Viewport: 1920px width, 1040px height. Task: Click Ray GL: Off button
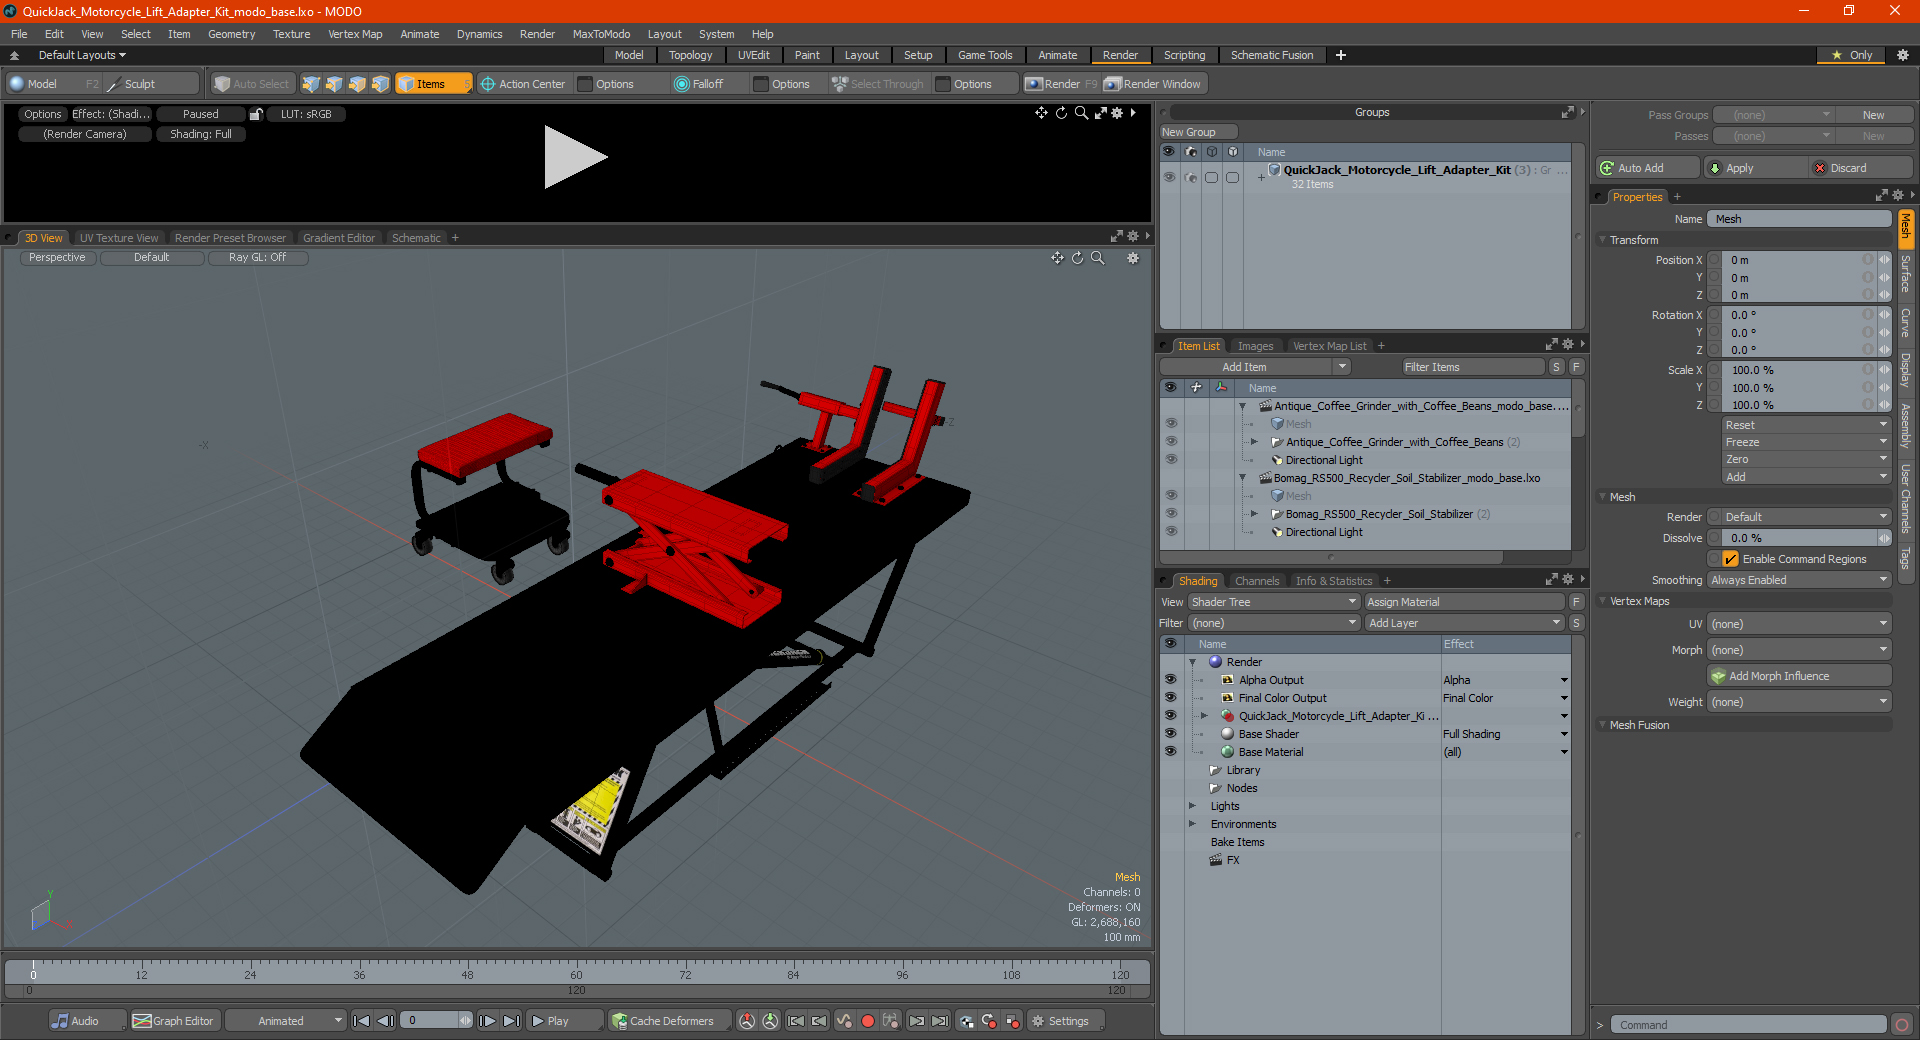257,257
